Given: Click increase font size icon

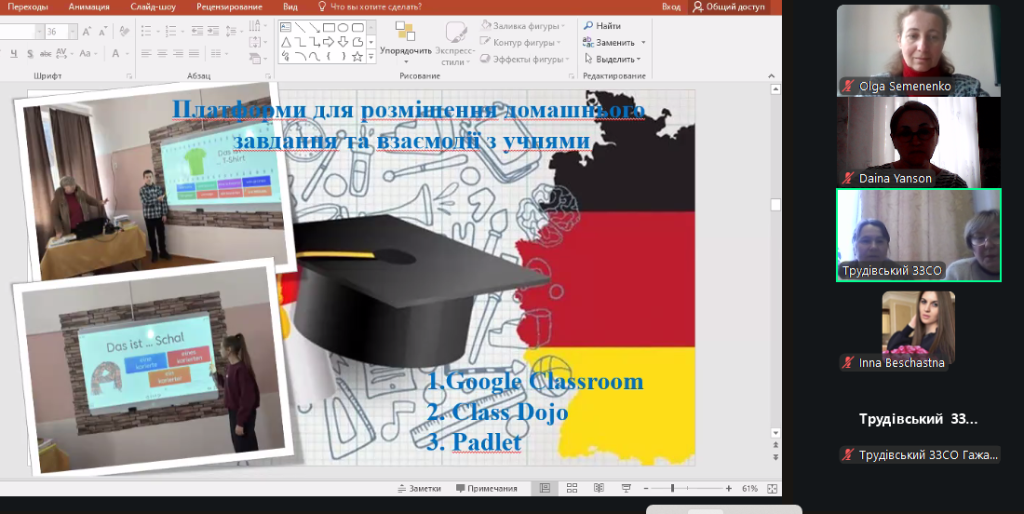Looking at the screenshot, I should tap(85, 32).
